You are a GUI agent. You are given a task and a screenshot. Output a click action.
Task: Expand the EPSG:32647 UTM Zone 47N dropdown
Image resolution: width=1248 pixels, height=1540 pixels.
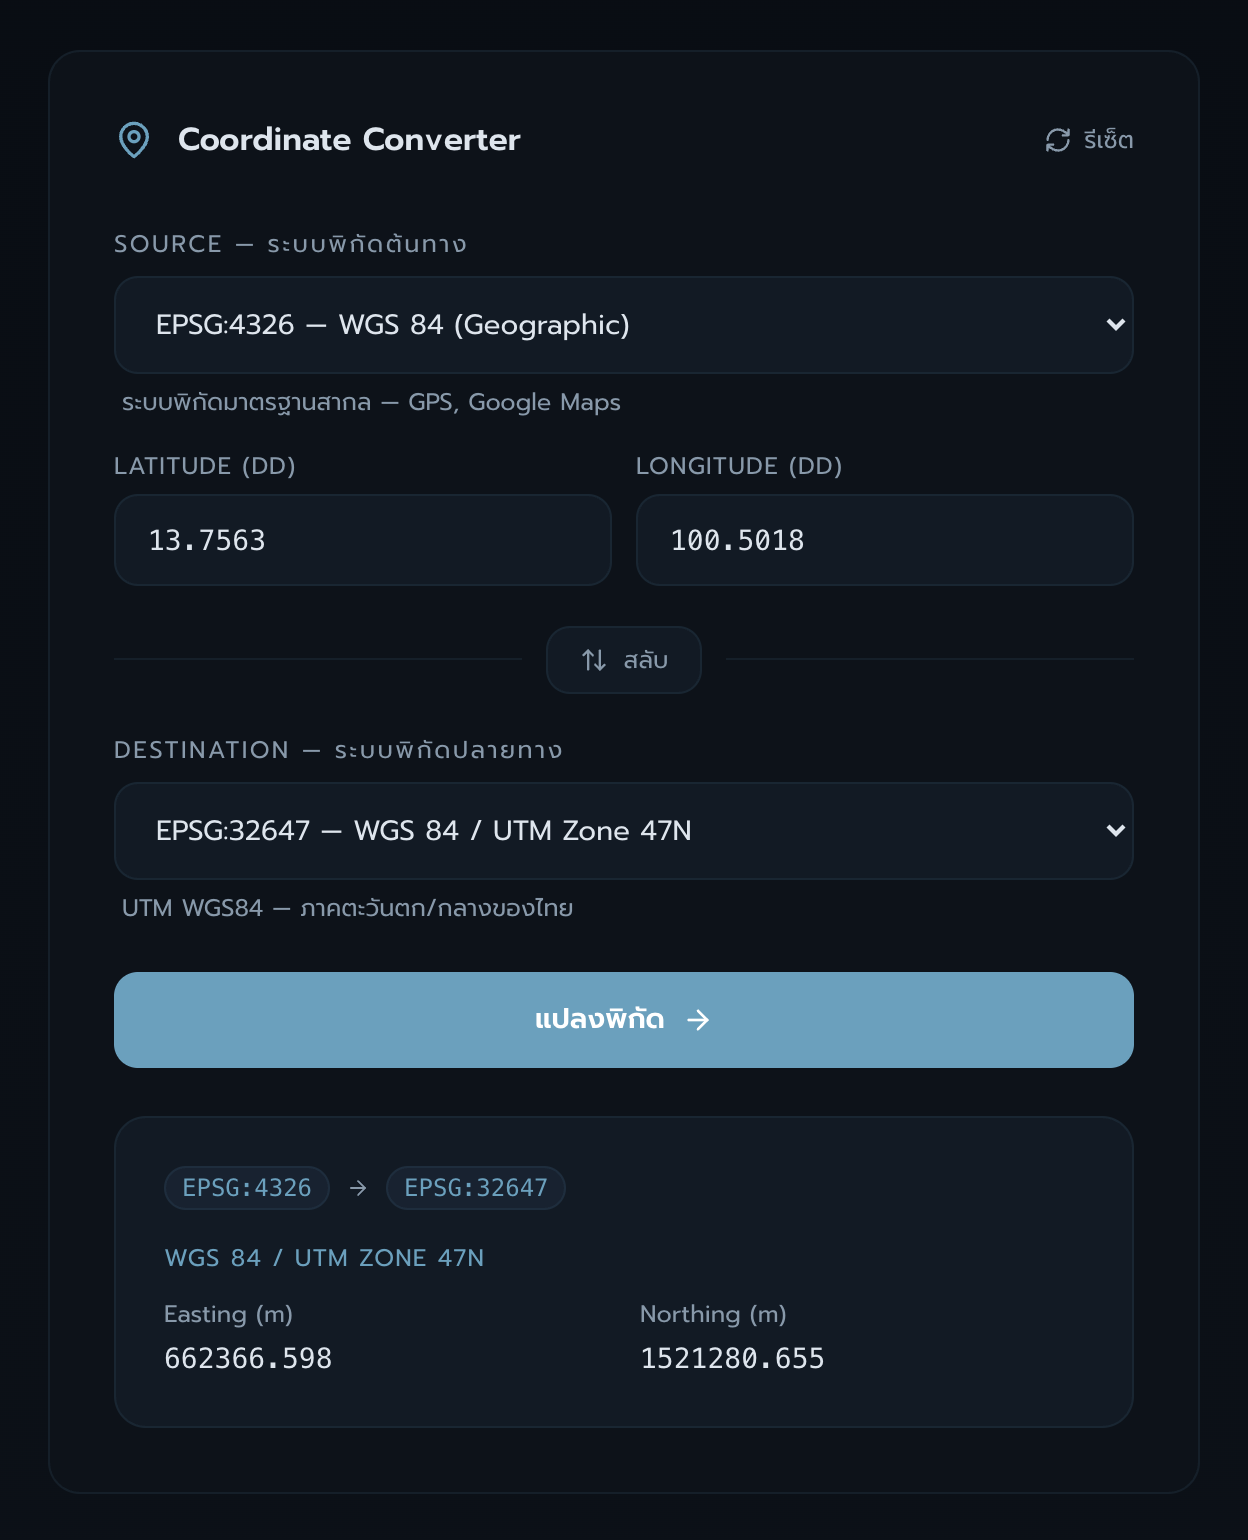coord(600,831)
